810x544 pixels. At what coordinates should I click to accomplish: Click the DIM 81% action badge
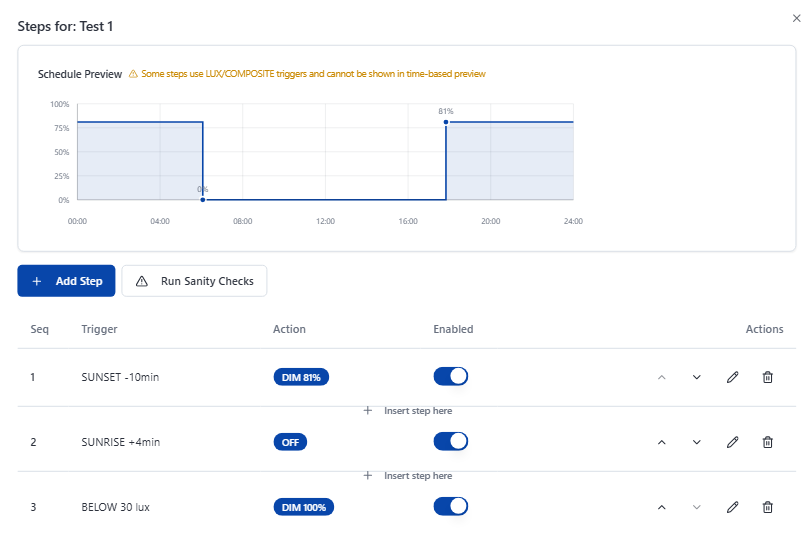pyautogui.click(x=301, y=378)
